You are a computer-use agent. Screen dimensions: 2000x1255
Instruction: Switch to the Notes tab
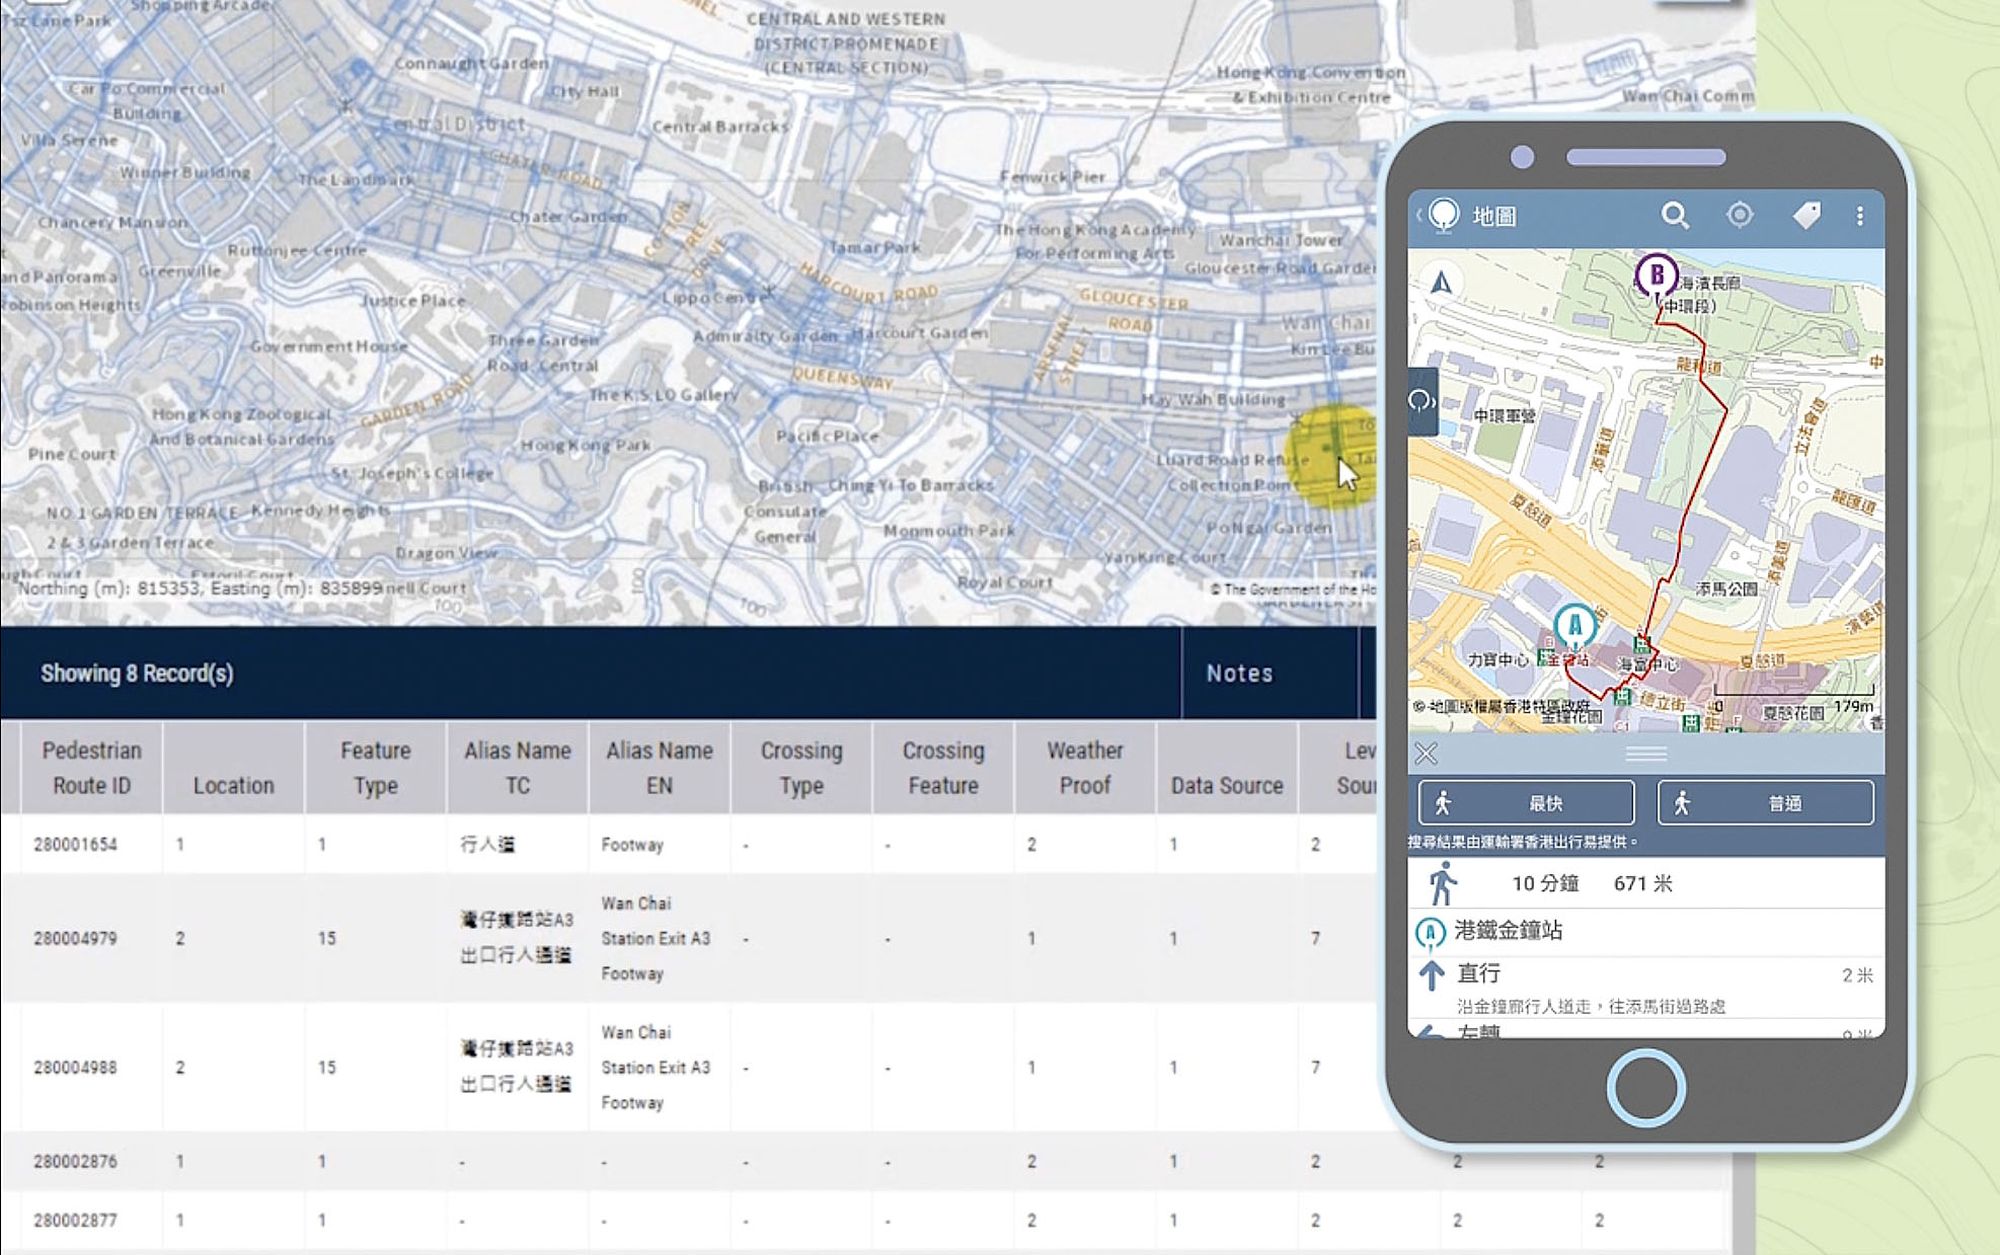tap(1240, 674)
